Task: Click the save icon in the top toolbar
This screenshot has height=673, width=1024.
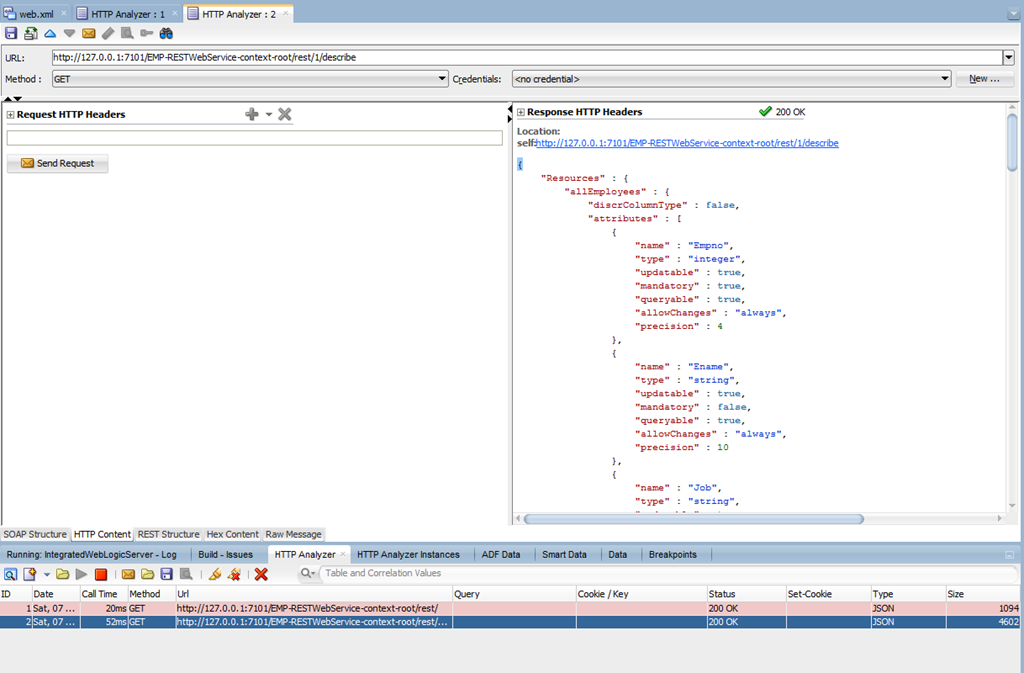Action: point(11,33)
